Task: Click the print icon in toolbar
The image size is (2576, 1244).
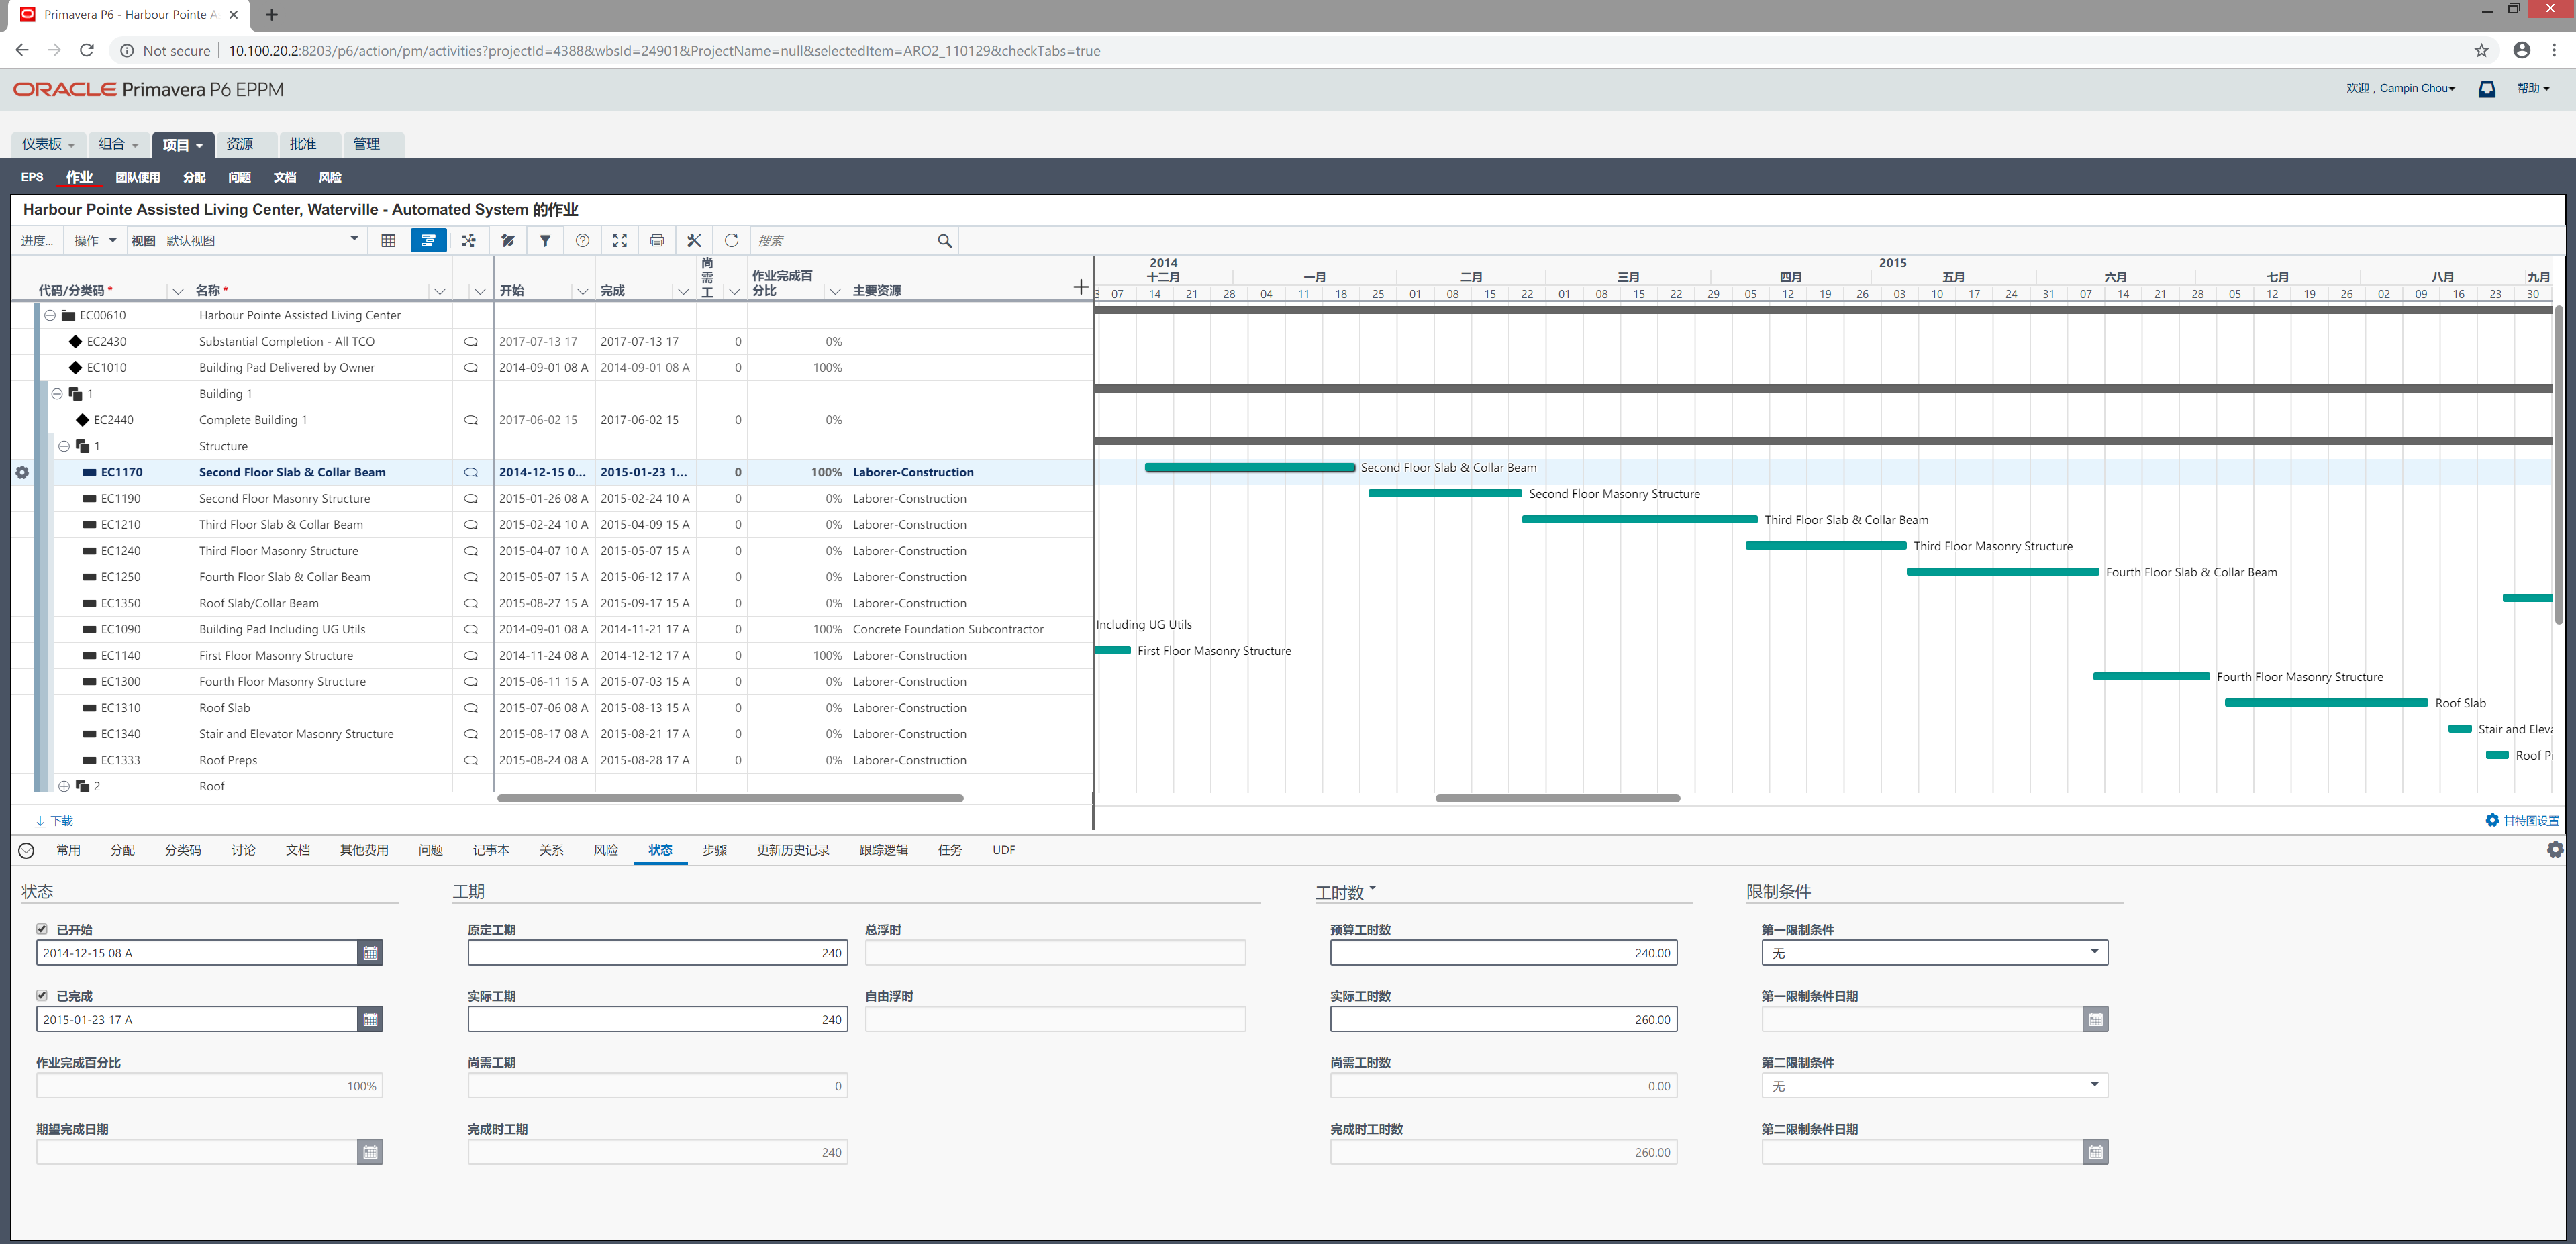Action: [657, 240]
